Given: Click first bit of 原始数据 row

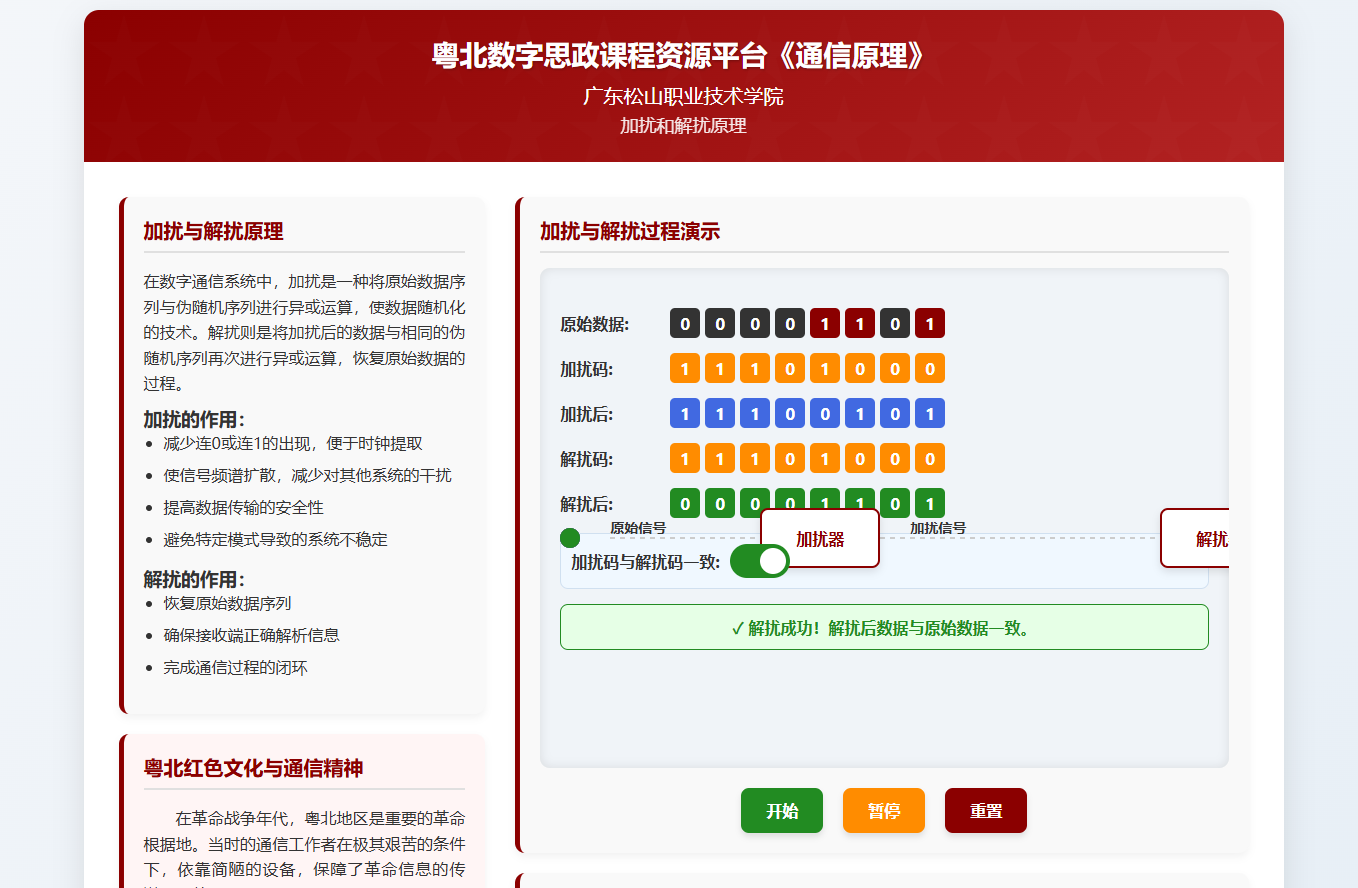Looking at the screenshot, I should point(685,323).
